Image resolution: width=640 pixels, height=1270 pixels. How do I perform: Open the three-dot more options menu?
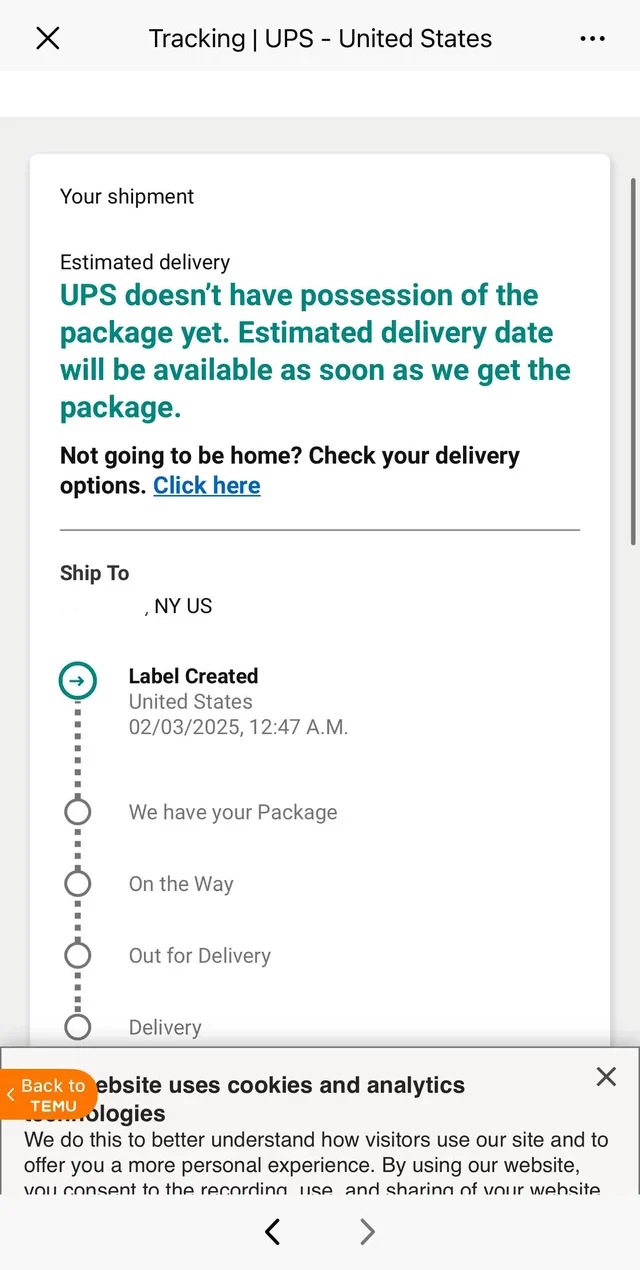pyautogui.click(x=592, y=39)
